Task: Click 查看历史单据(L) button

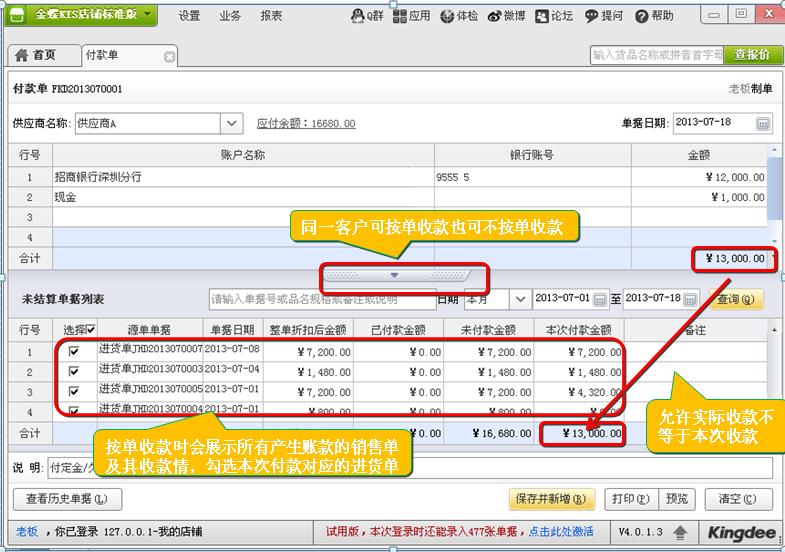Action: (67, 499)
